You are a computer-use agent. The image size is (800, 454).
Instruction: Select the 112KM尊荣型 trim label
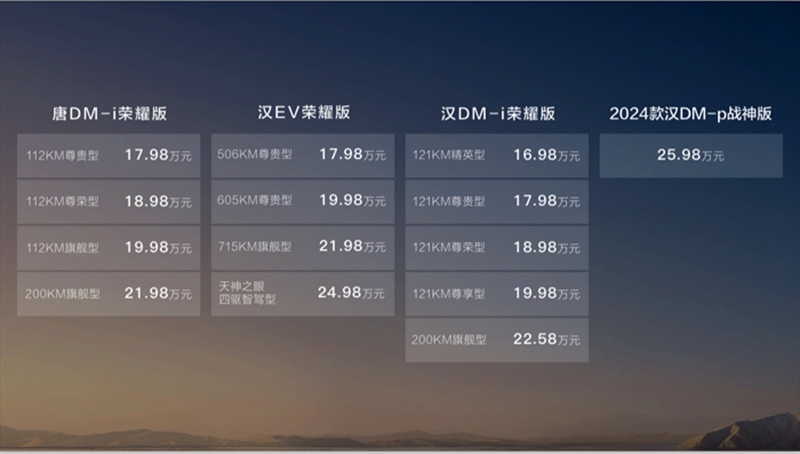[x=62, y=201]
